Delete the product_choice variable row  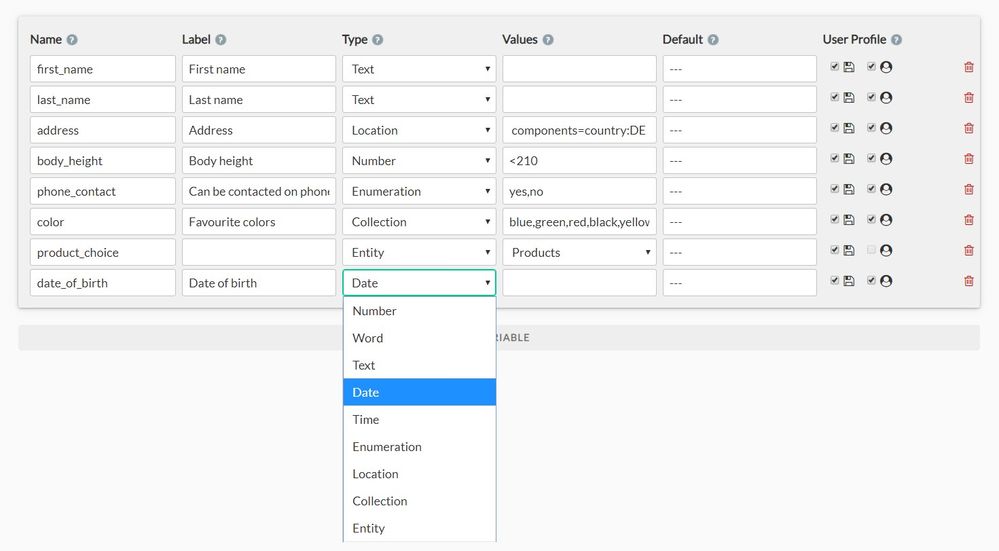[x=968, y=250]
